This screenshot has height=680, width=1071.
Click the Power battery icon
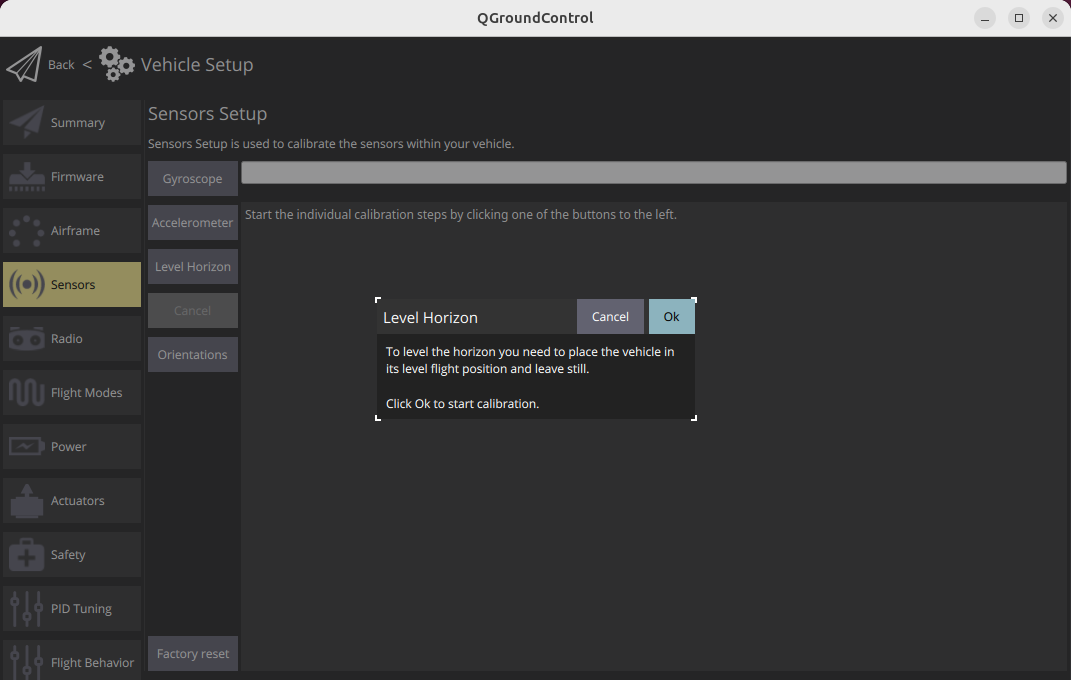pos(27,447)
